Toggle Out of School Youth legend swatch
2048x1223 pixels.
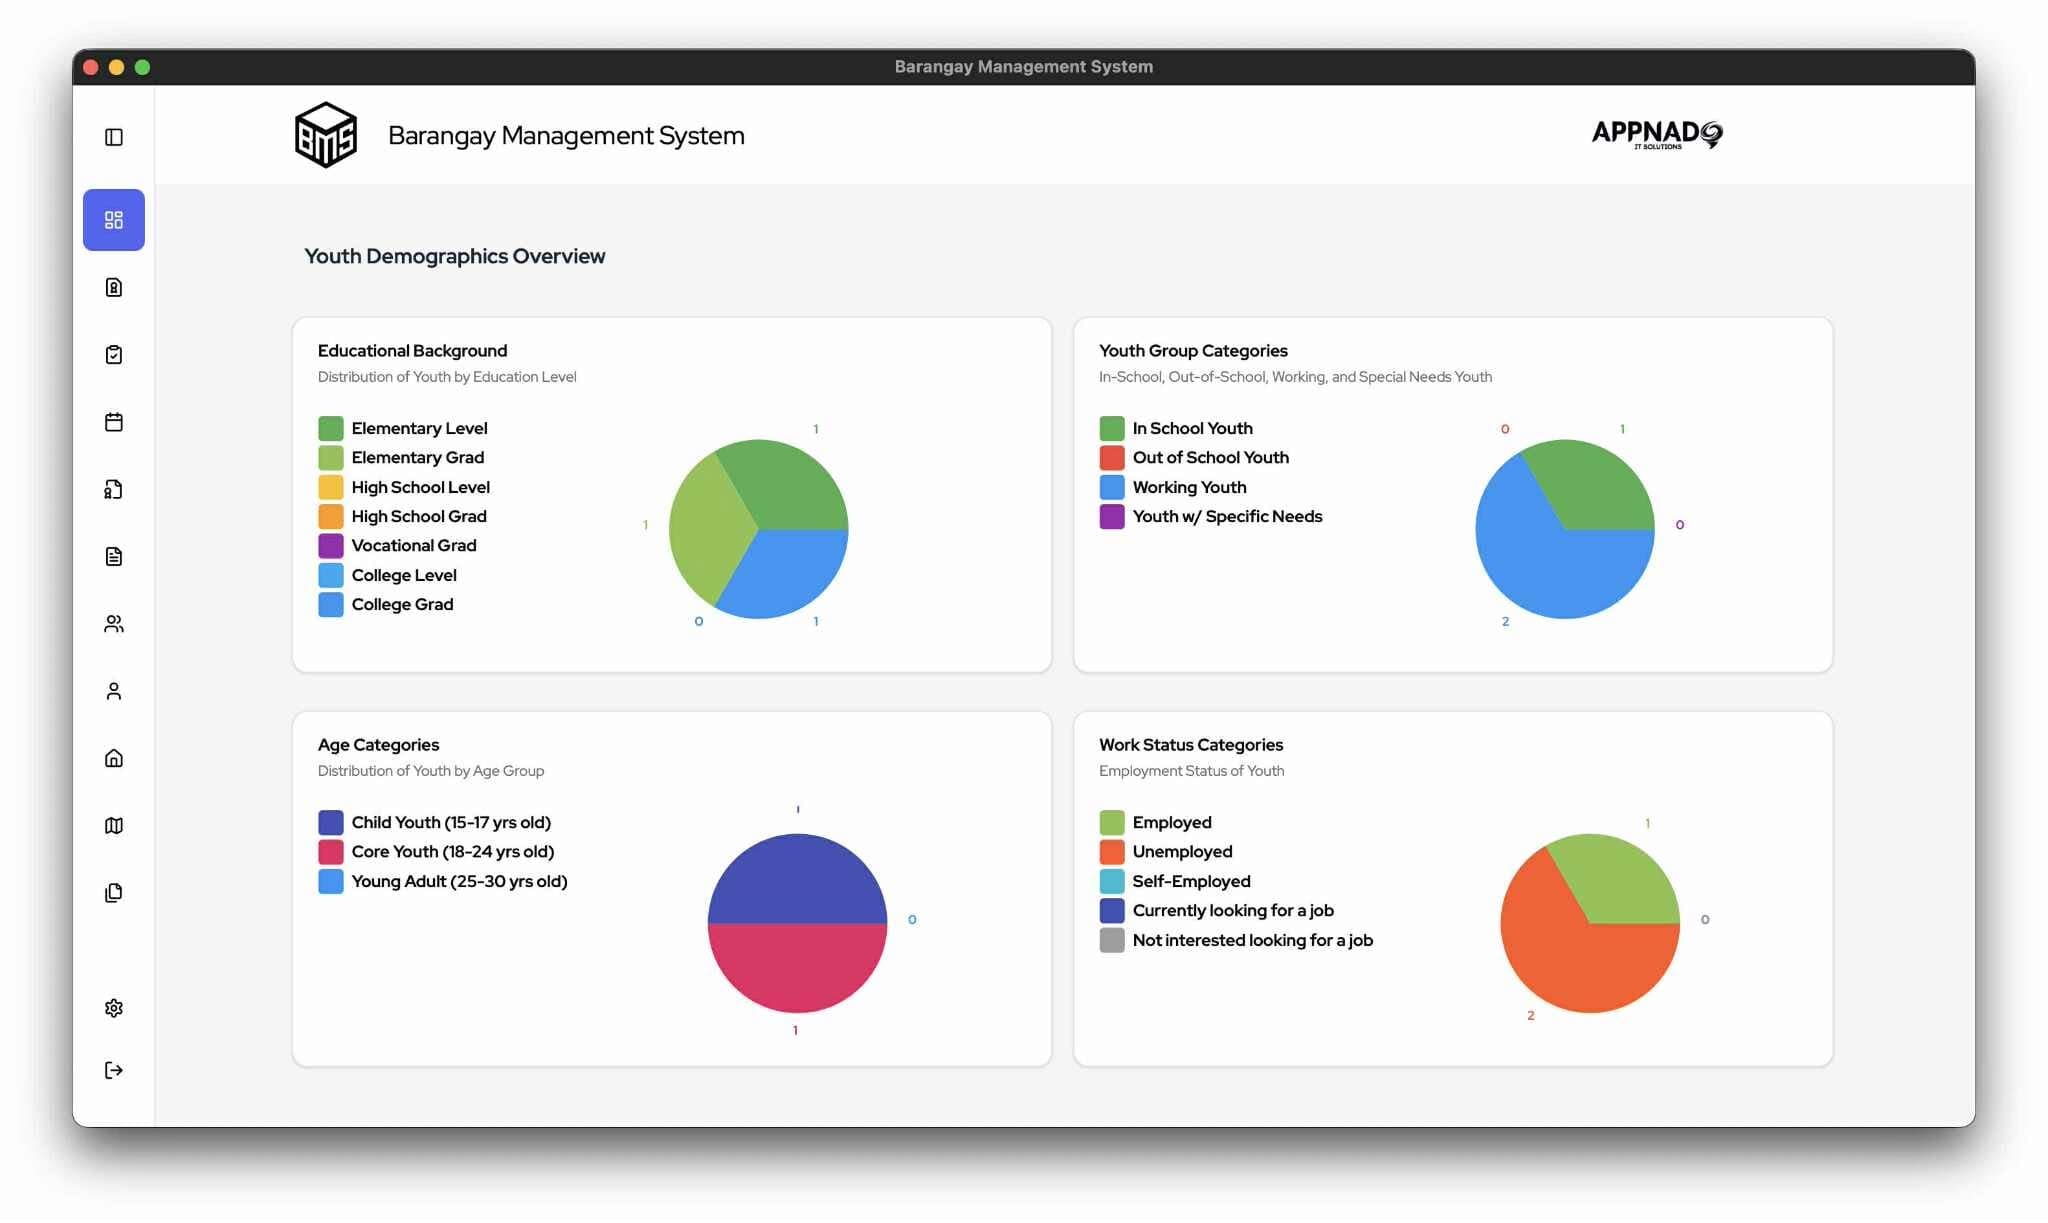click(1112, 458)
